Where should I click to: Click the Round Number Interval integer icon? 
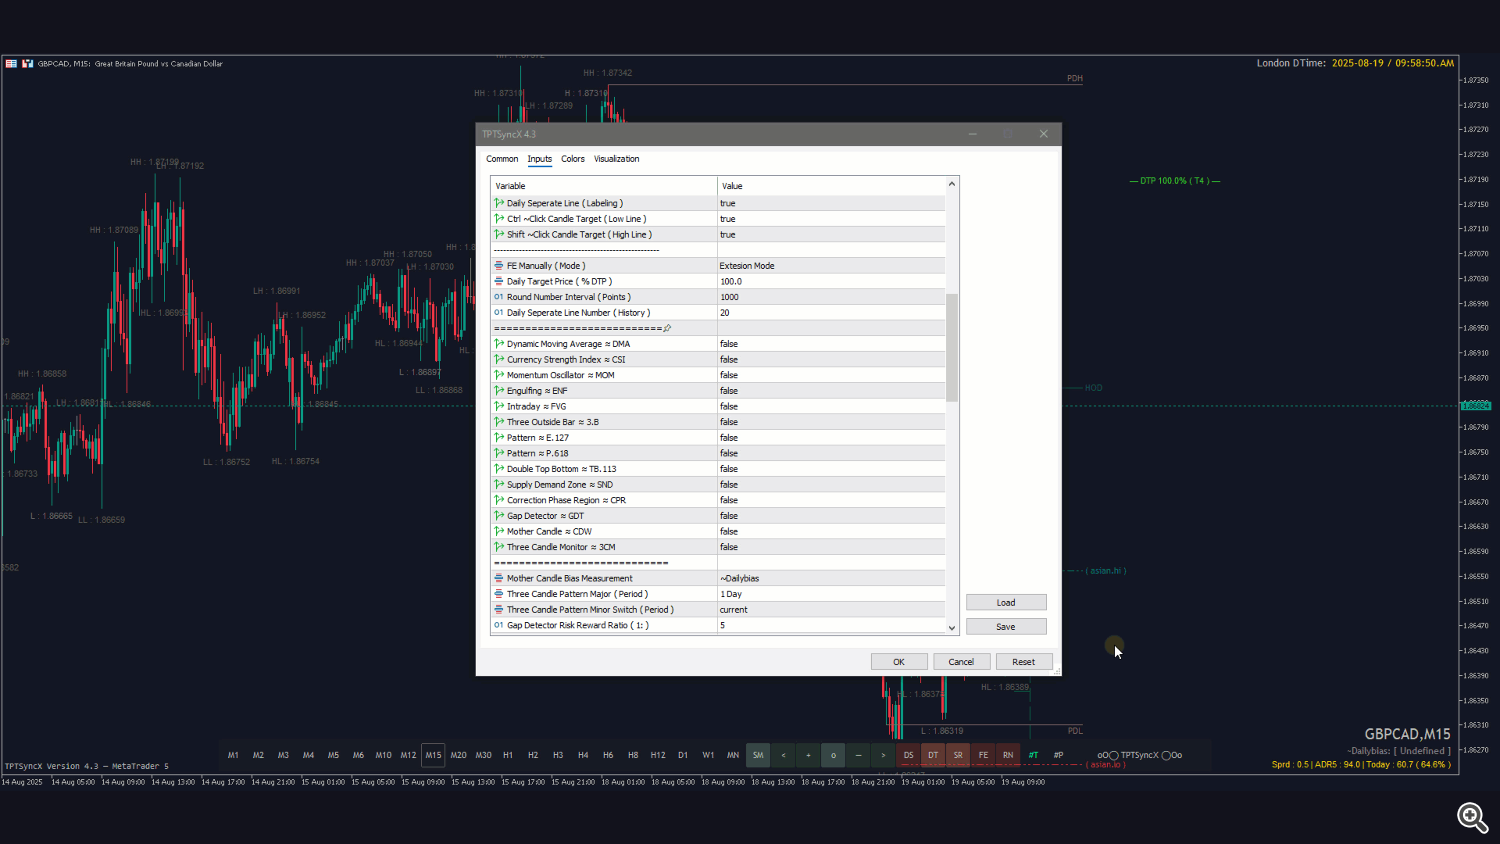tap(499, 297)
